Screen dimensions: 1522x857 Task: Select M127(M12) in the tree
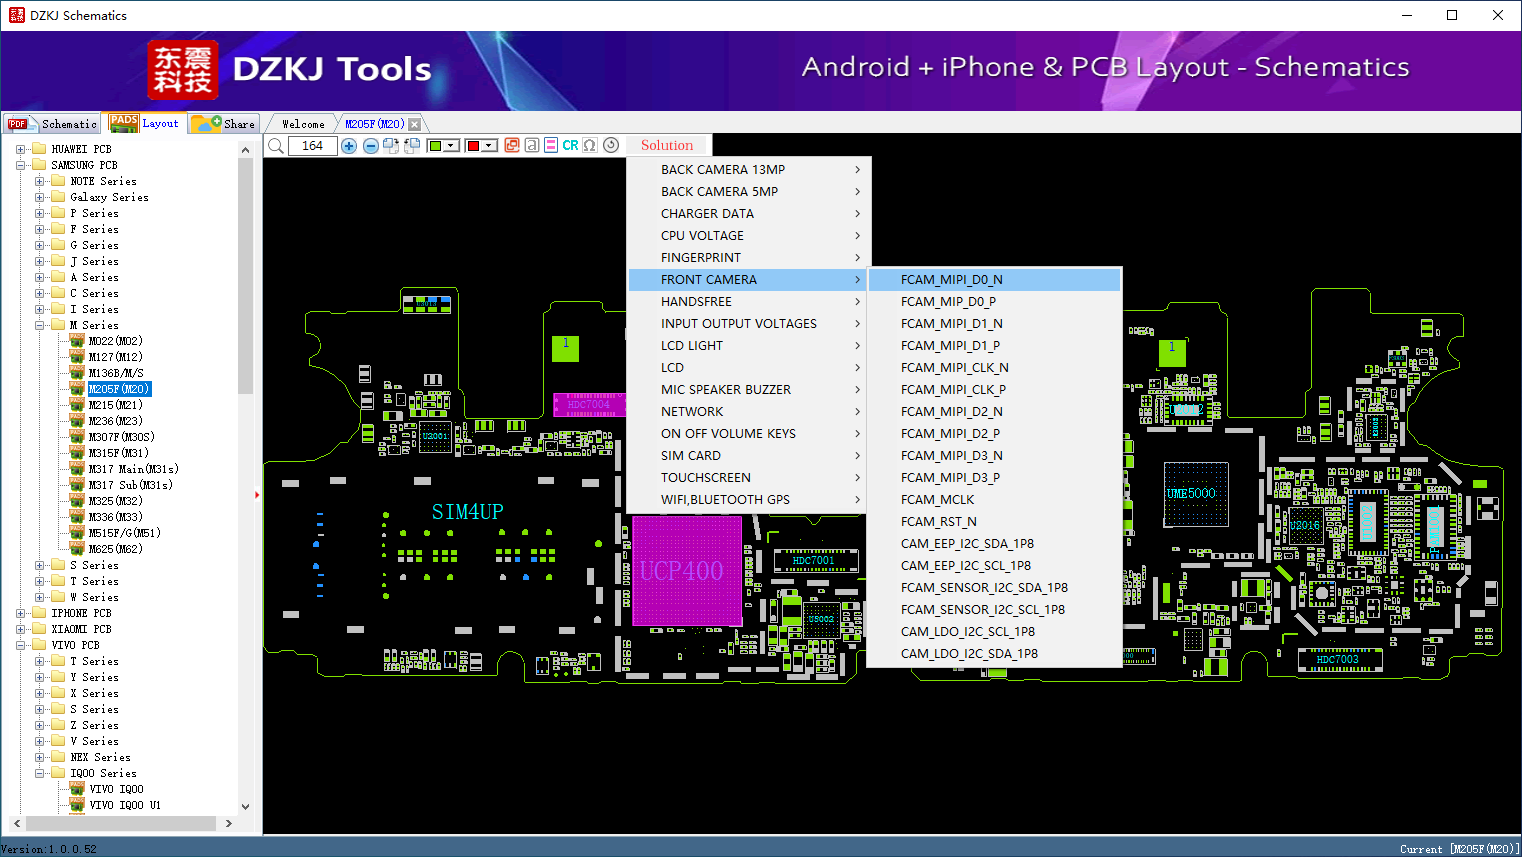pos(116,357)
